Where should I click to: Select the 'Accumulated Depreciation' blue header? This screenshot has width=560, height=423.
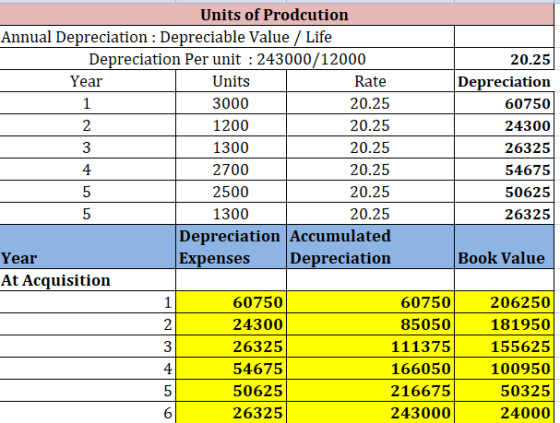pyautogui.click(x=370, y=247)
